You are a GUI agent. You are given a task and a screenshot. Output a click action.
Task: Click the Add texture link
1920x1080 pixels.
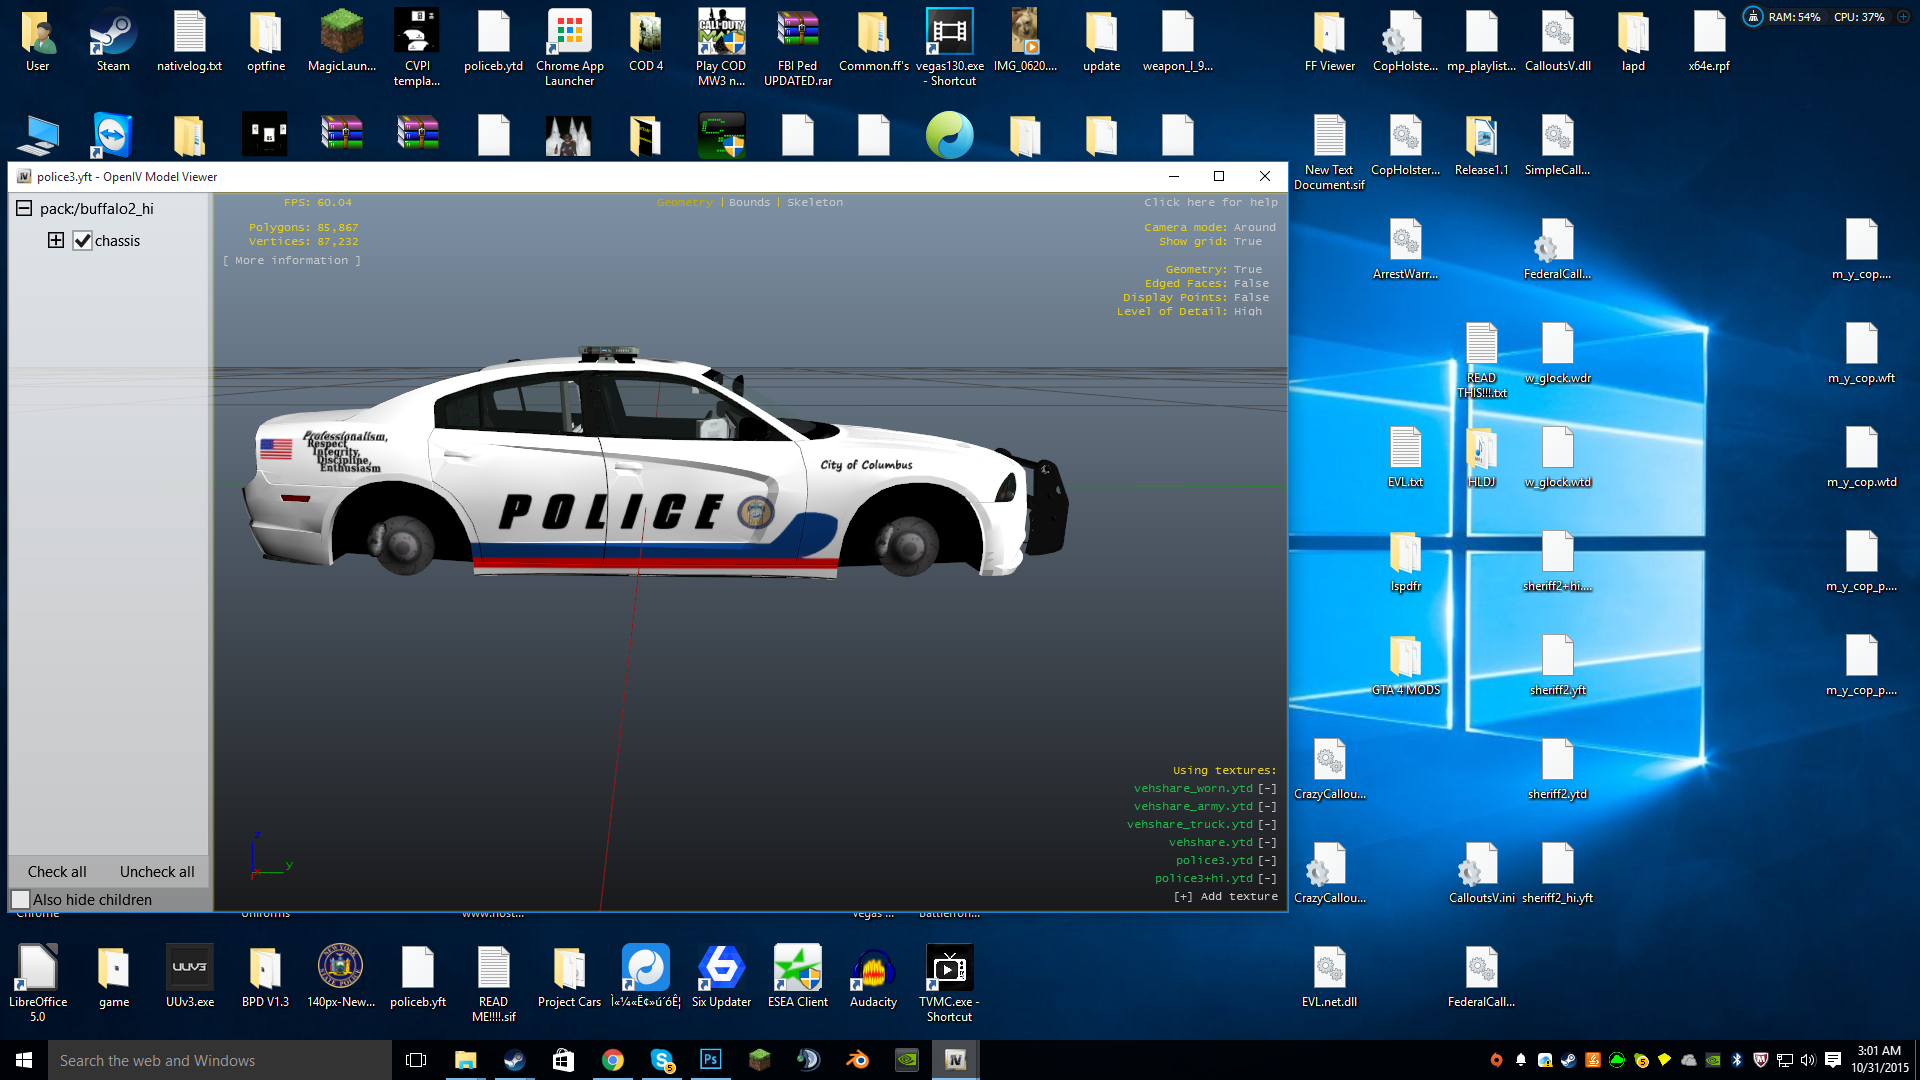[1226, 896]
